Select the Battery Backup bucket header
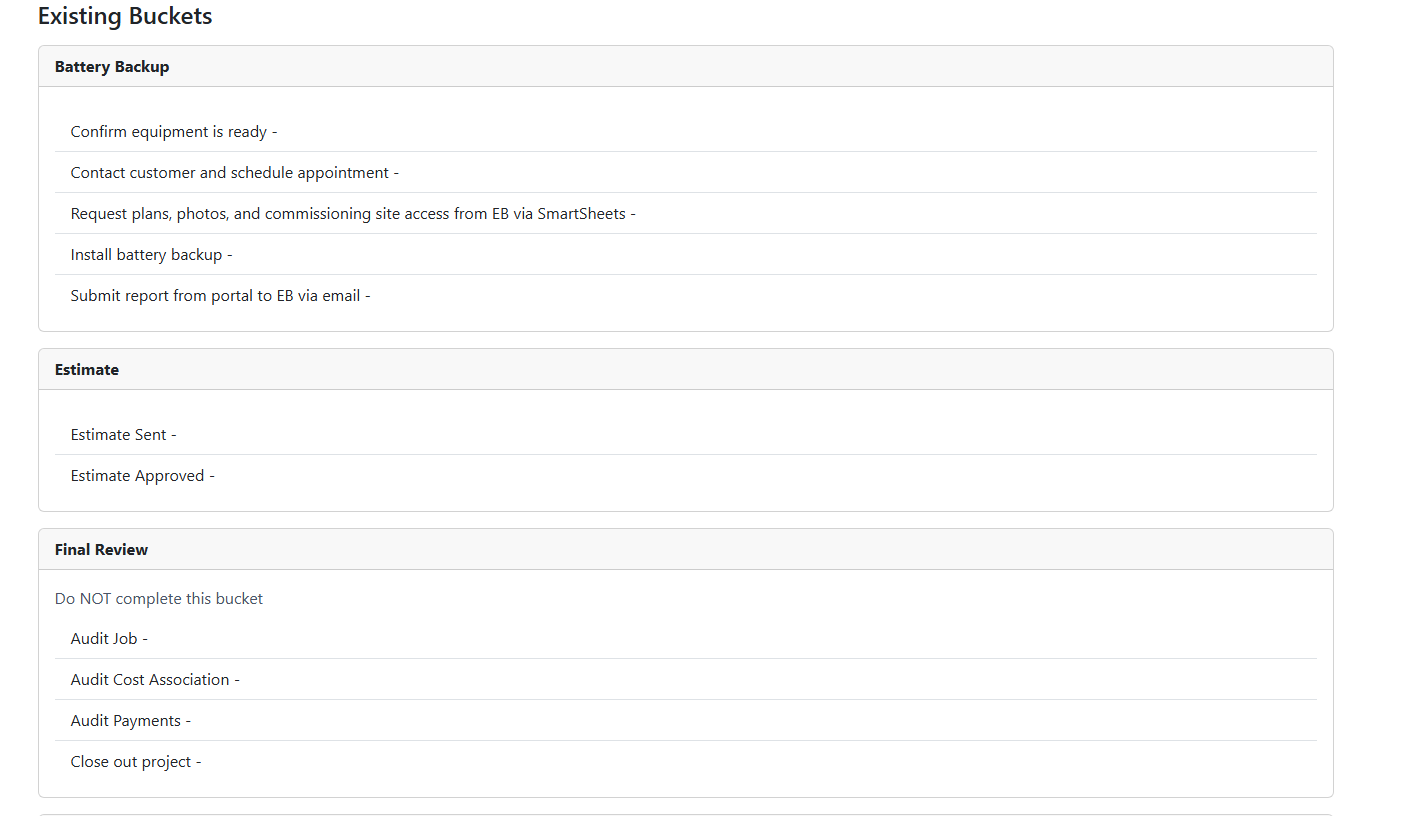This screenshot has height=816, width=1405. 112,67
